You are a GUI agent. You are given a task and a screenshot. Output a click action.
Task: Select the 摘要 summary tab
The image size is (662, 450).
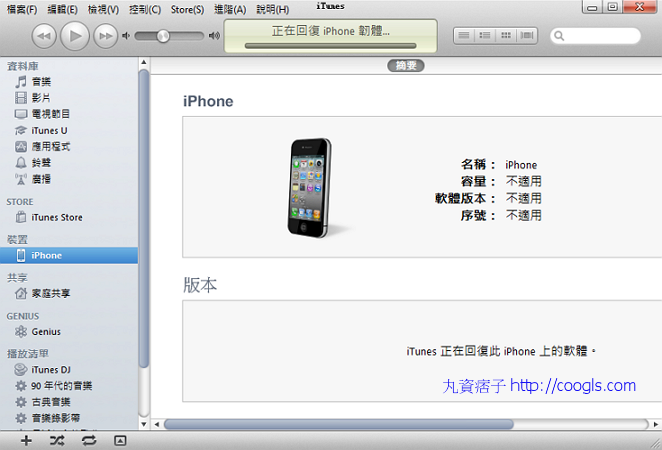(406, 65)
